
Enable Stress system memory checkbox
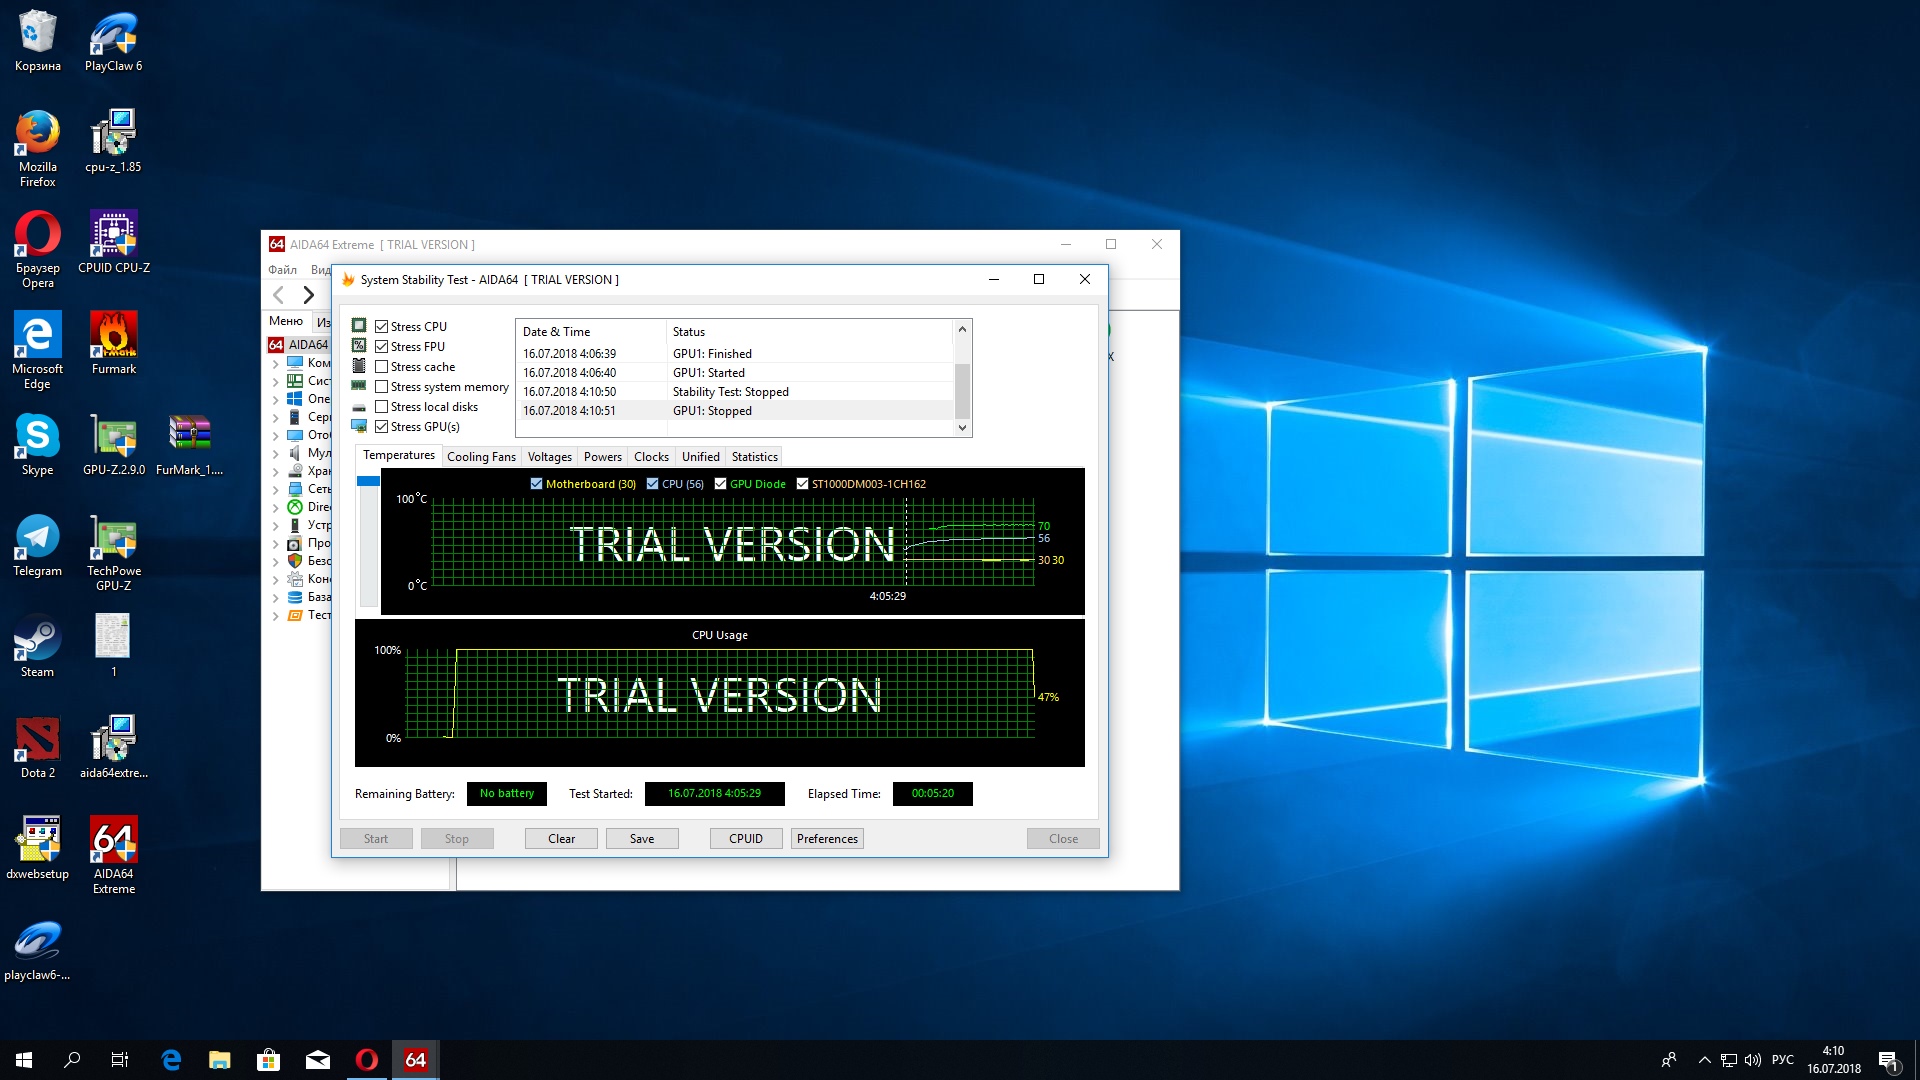(381, 387)
